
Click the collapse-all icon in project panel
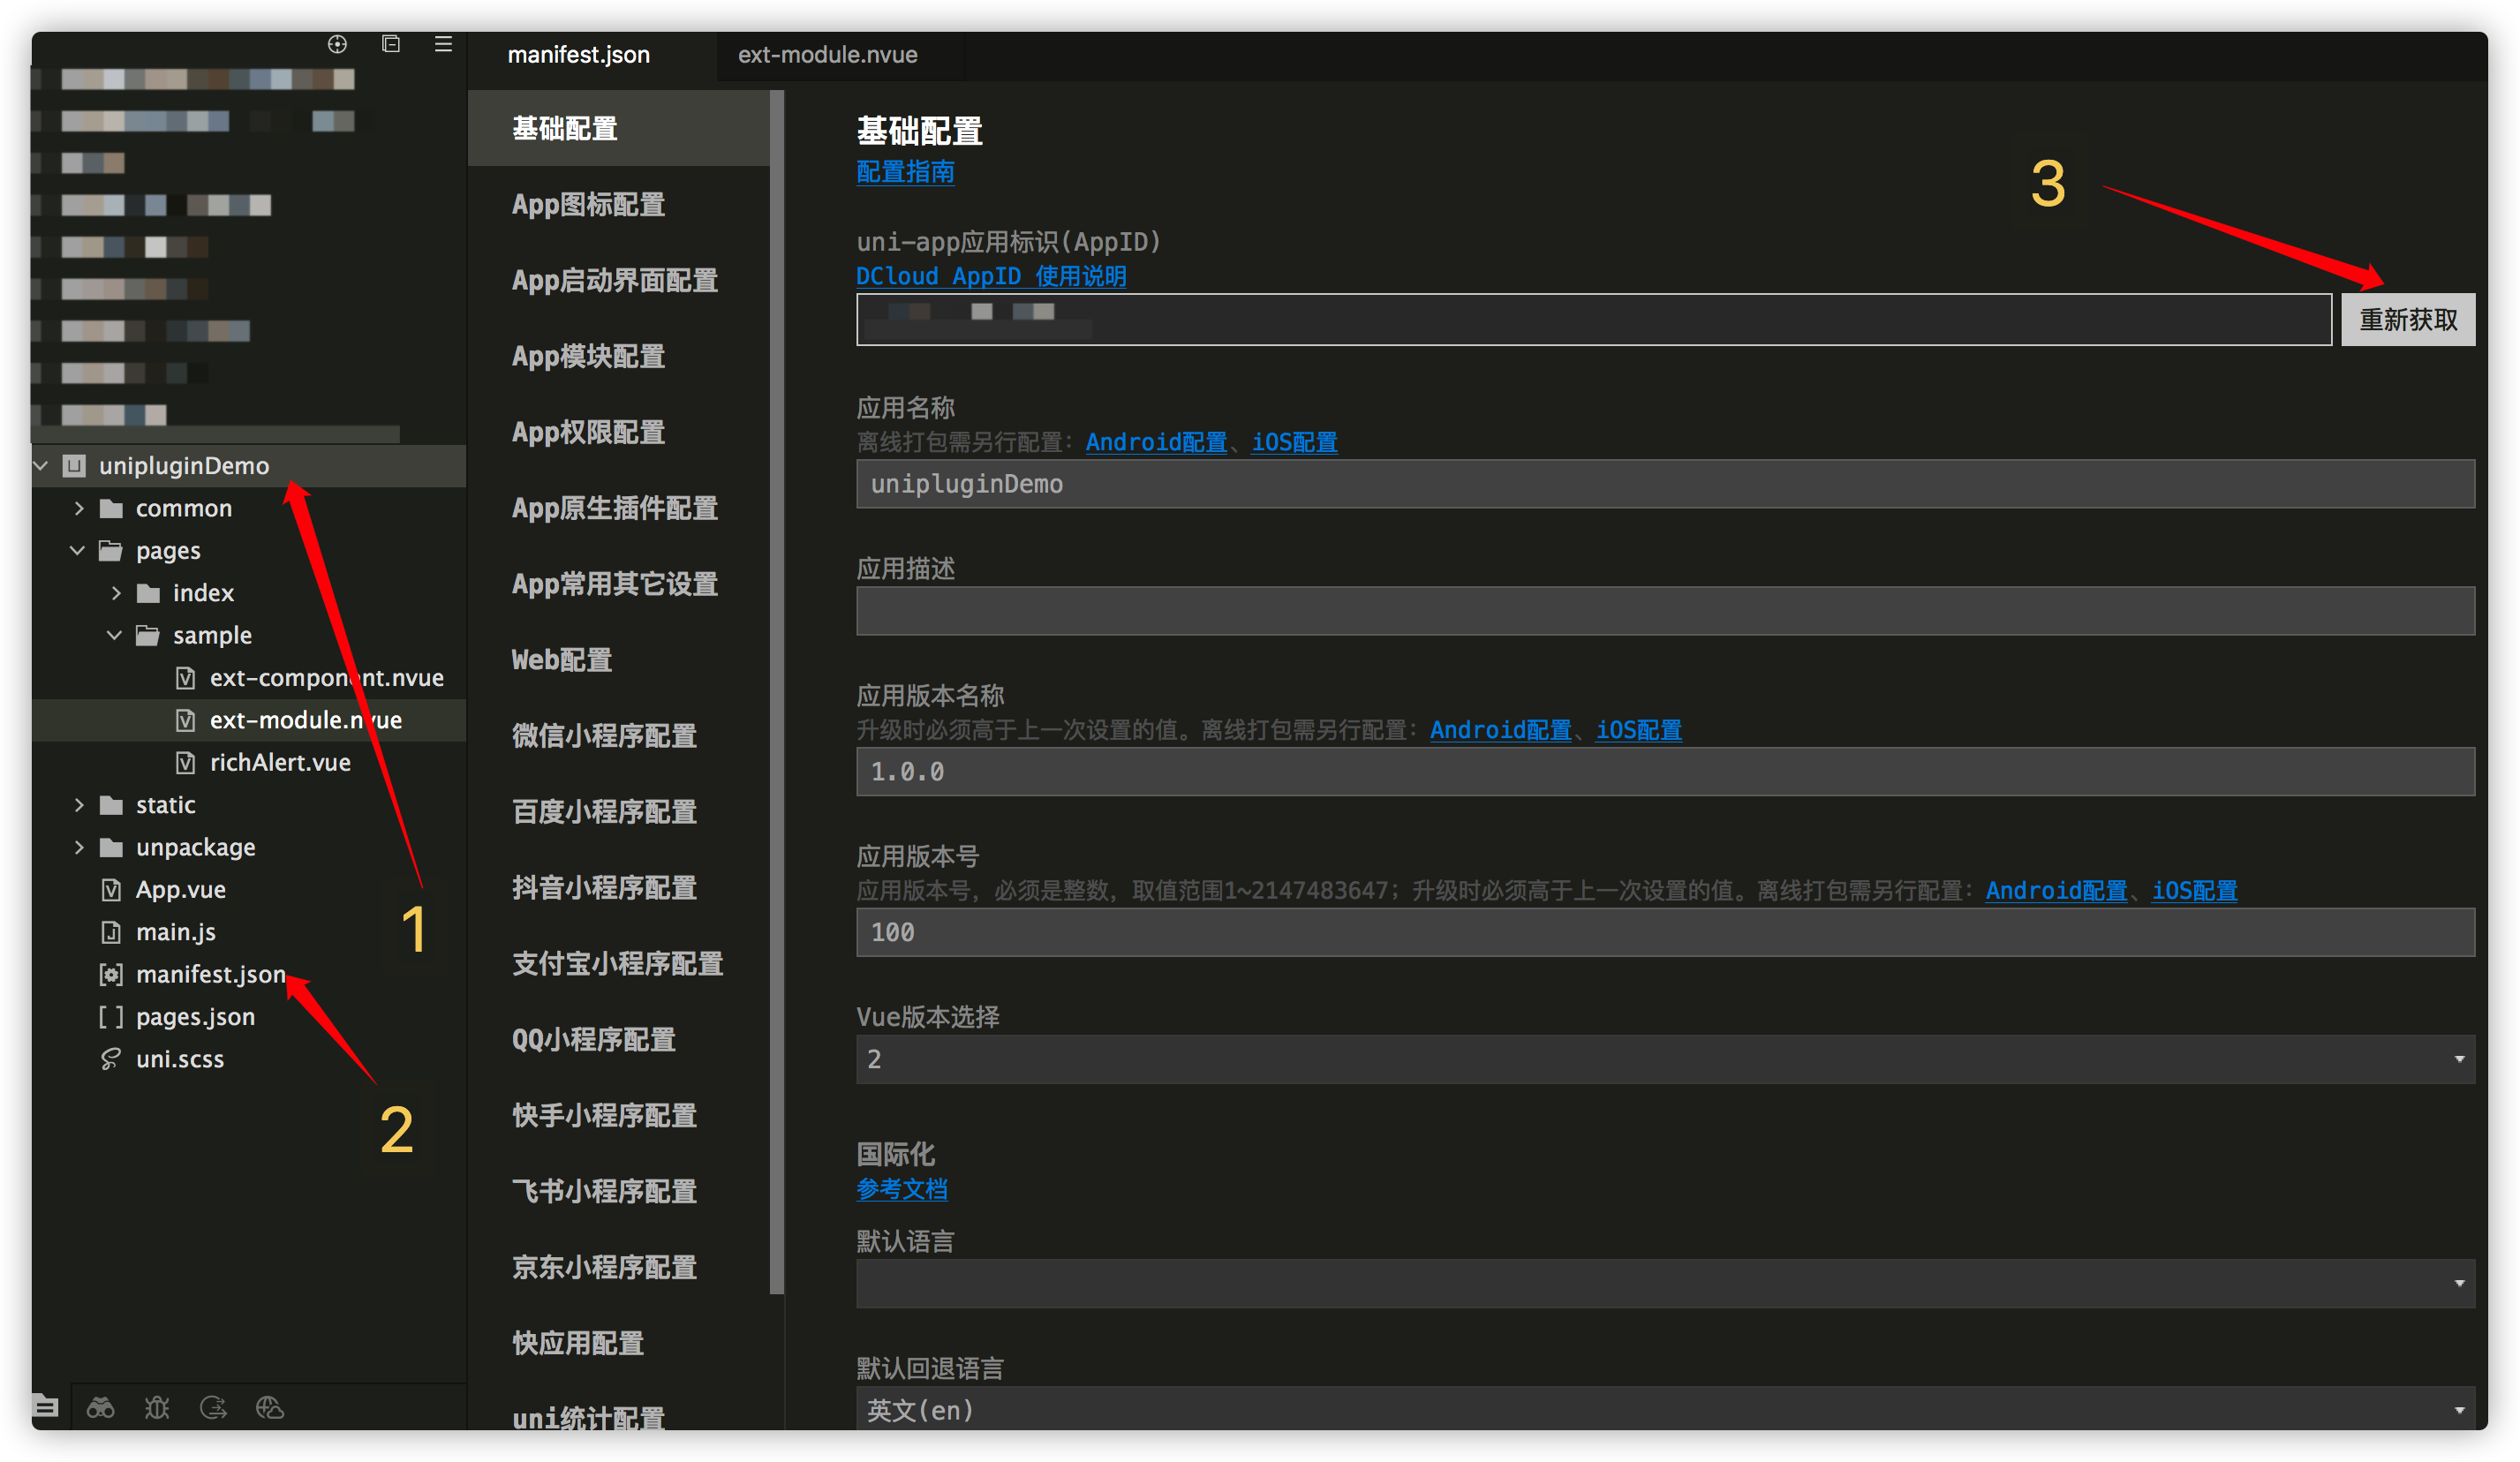(x=391, y=44)
